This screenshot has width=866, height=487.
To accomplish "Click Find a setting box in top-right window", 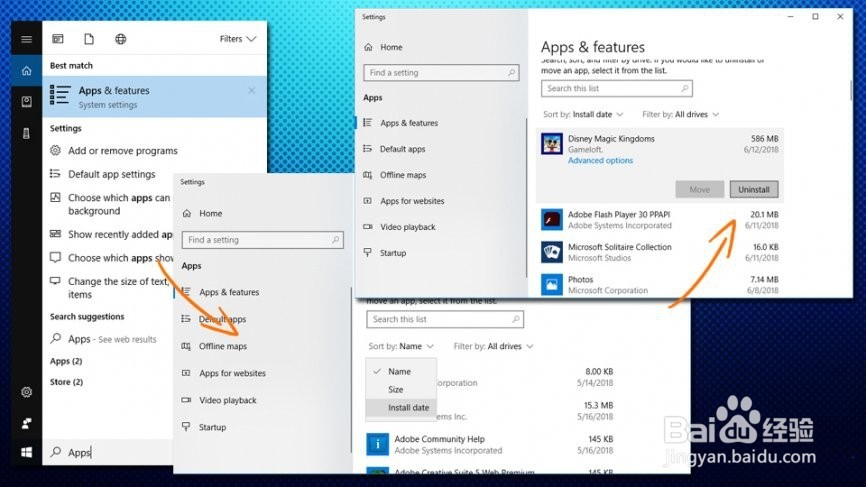I will point(441,72).
